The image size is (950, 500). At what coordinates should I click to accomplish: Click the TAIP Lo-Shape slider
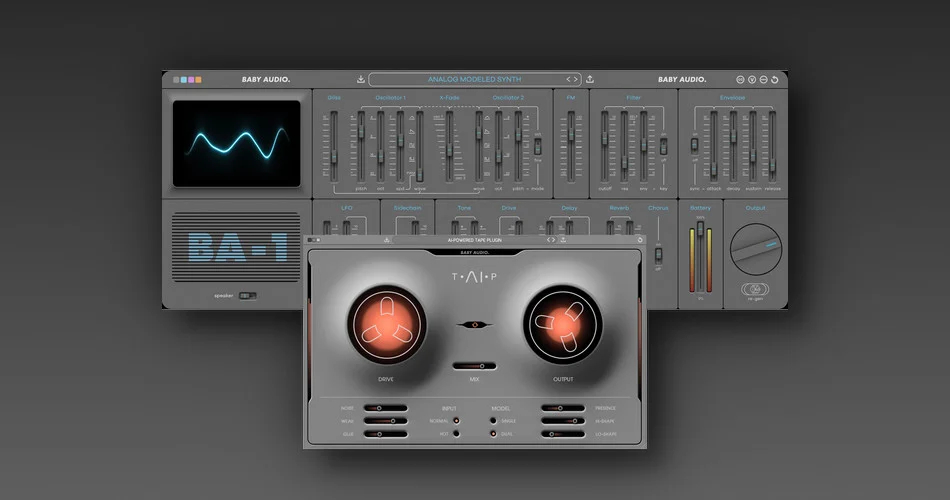[563, 434]
